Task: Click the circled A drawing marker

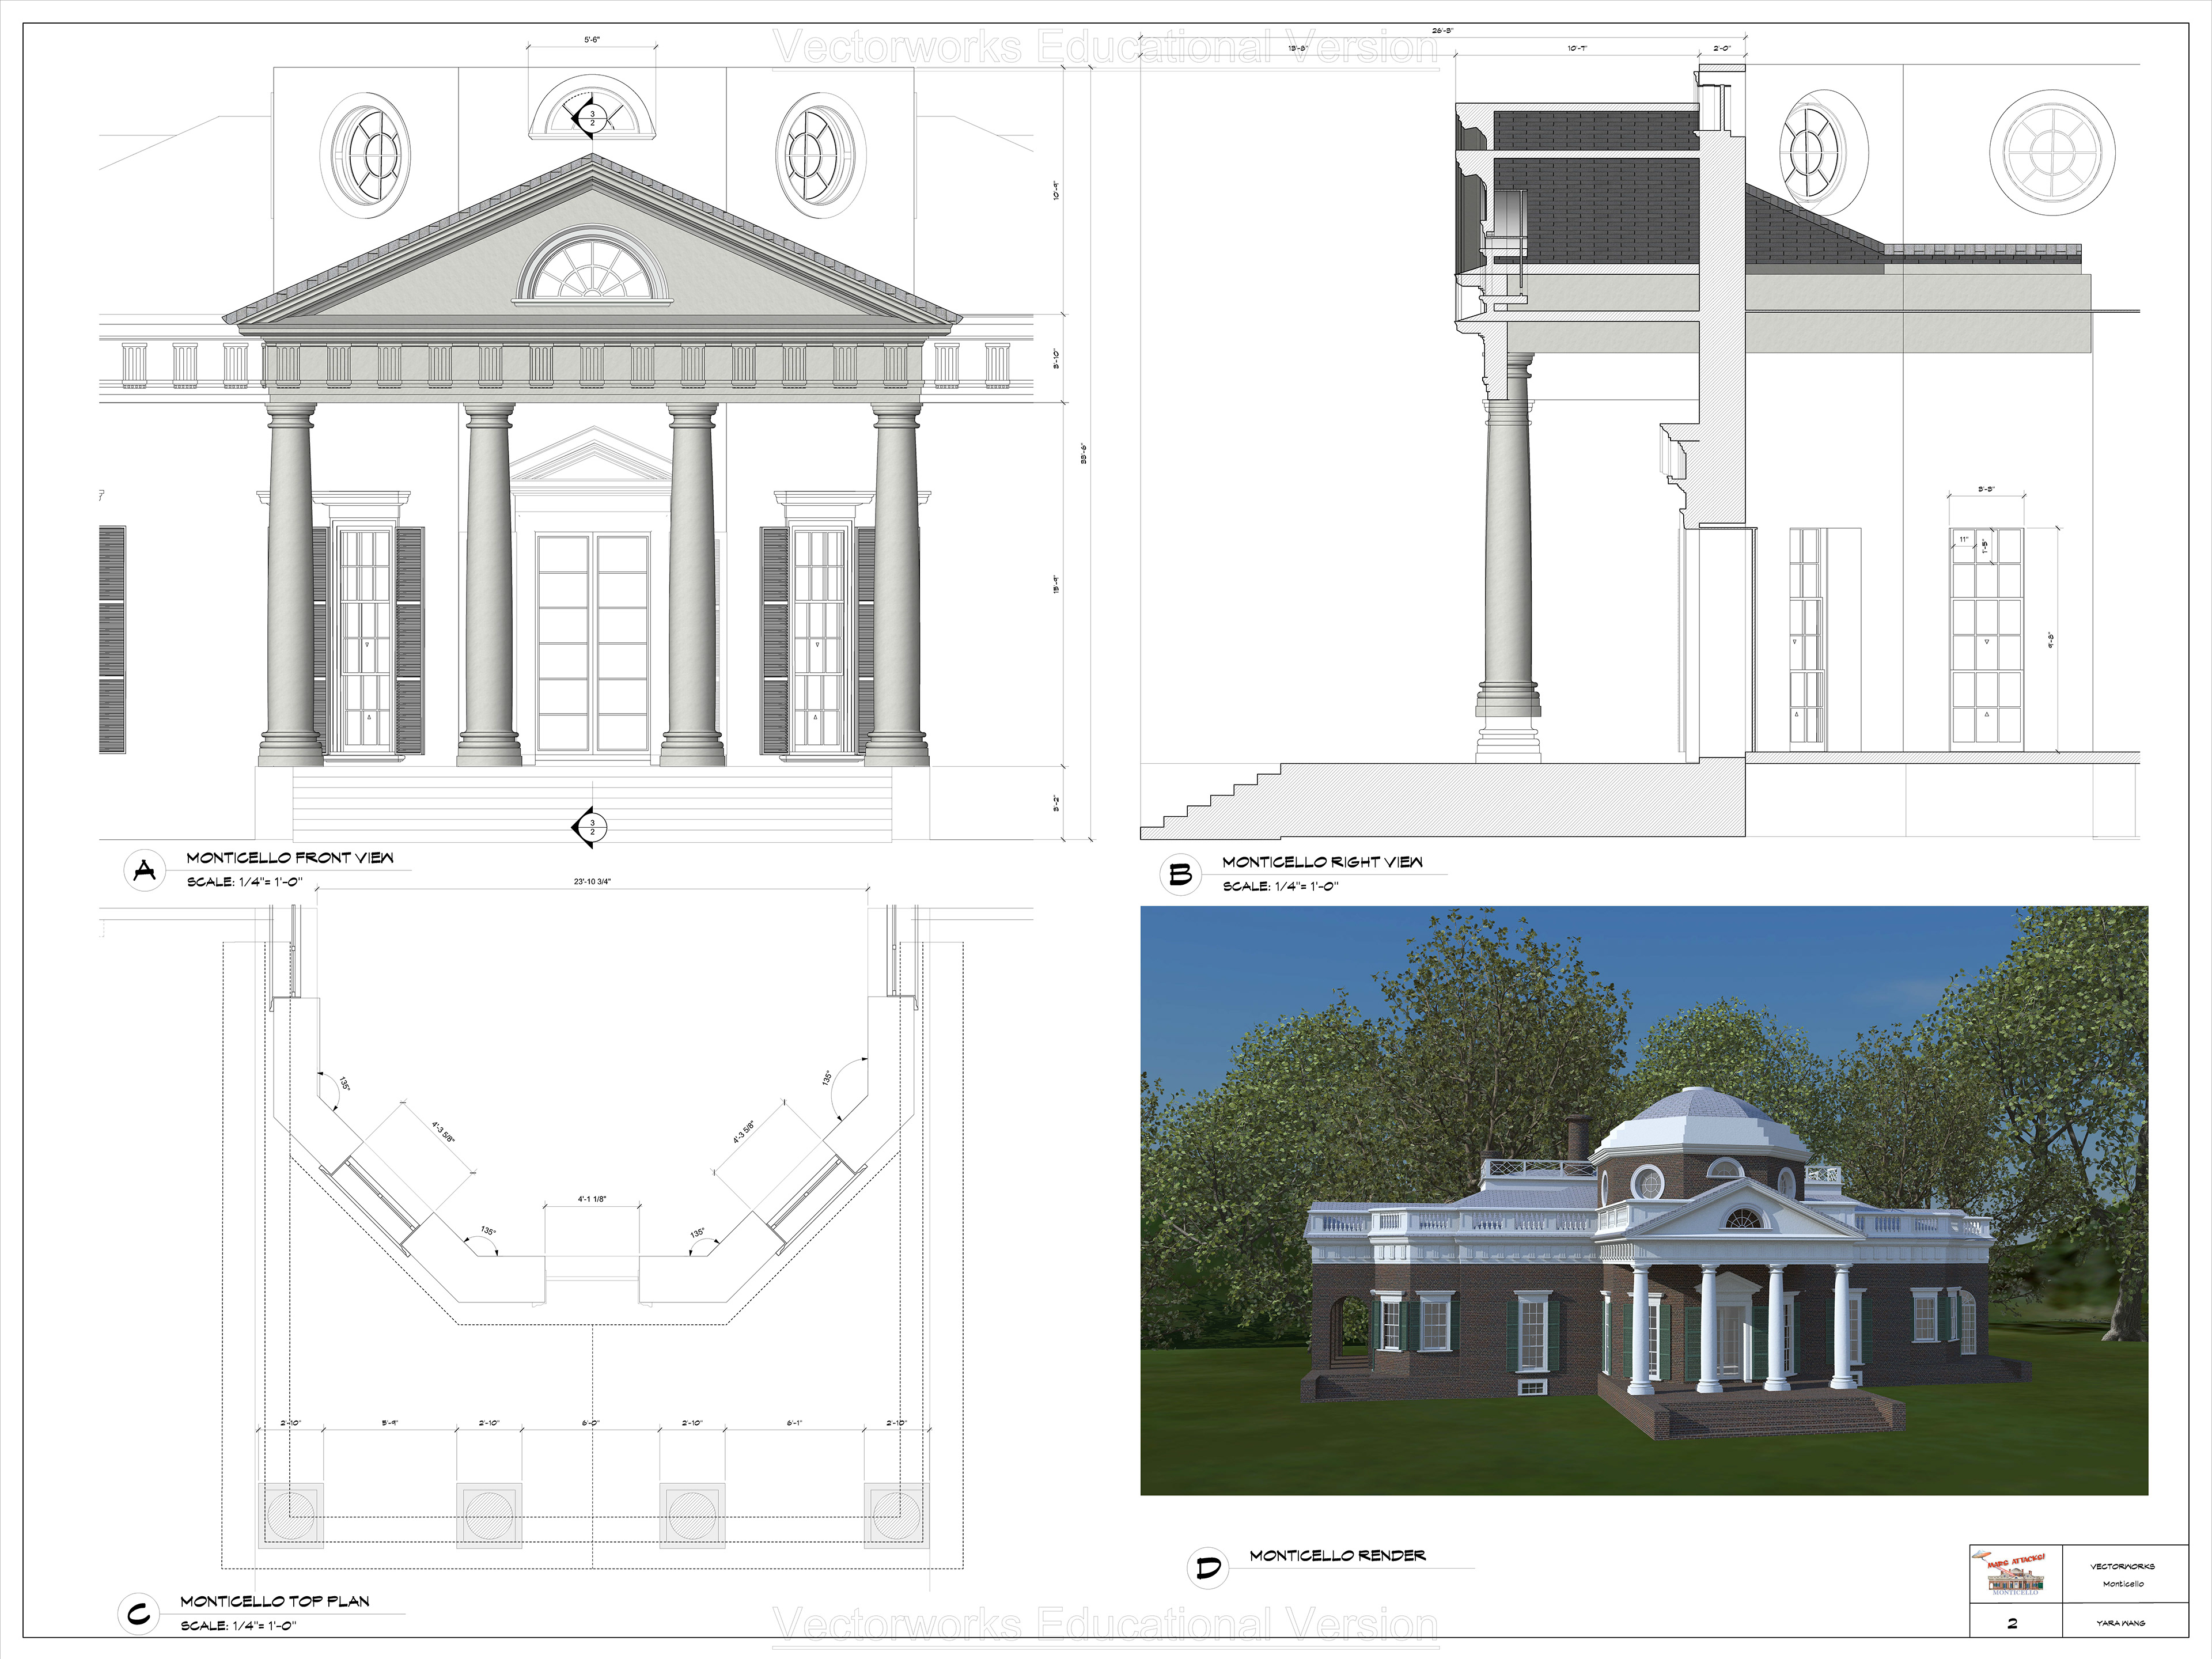Action: tap(145, 870)
